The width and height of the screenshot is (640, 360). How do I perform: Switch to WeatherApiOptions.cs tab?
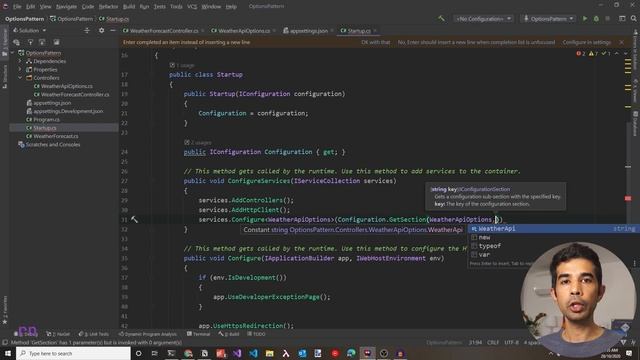[244, 31]
